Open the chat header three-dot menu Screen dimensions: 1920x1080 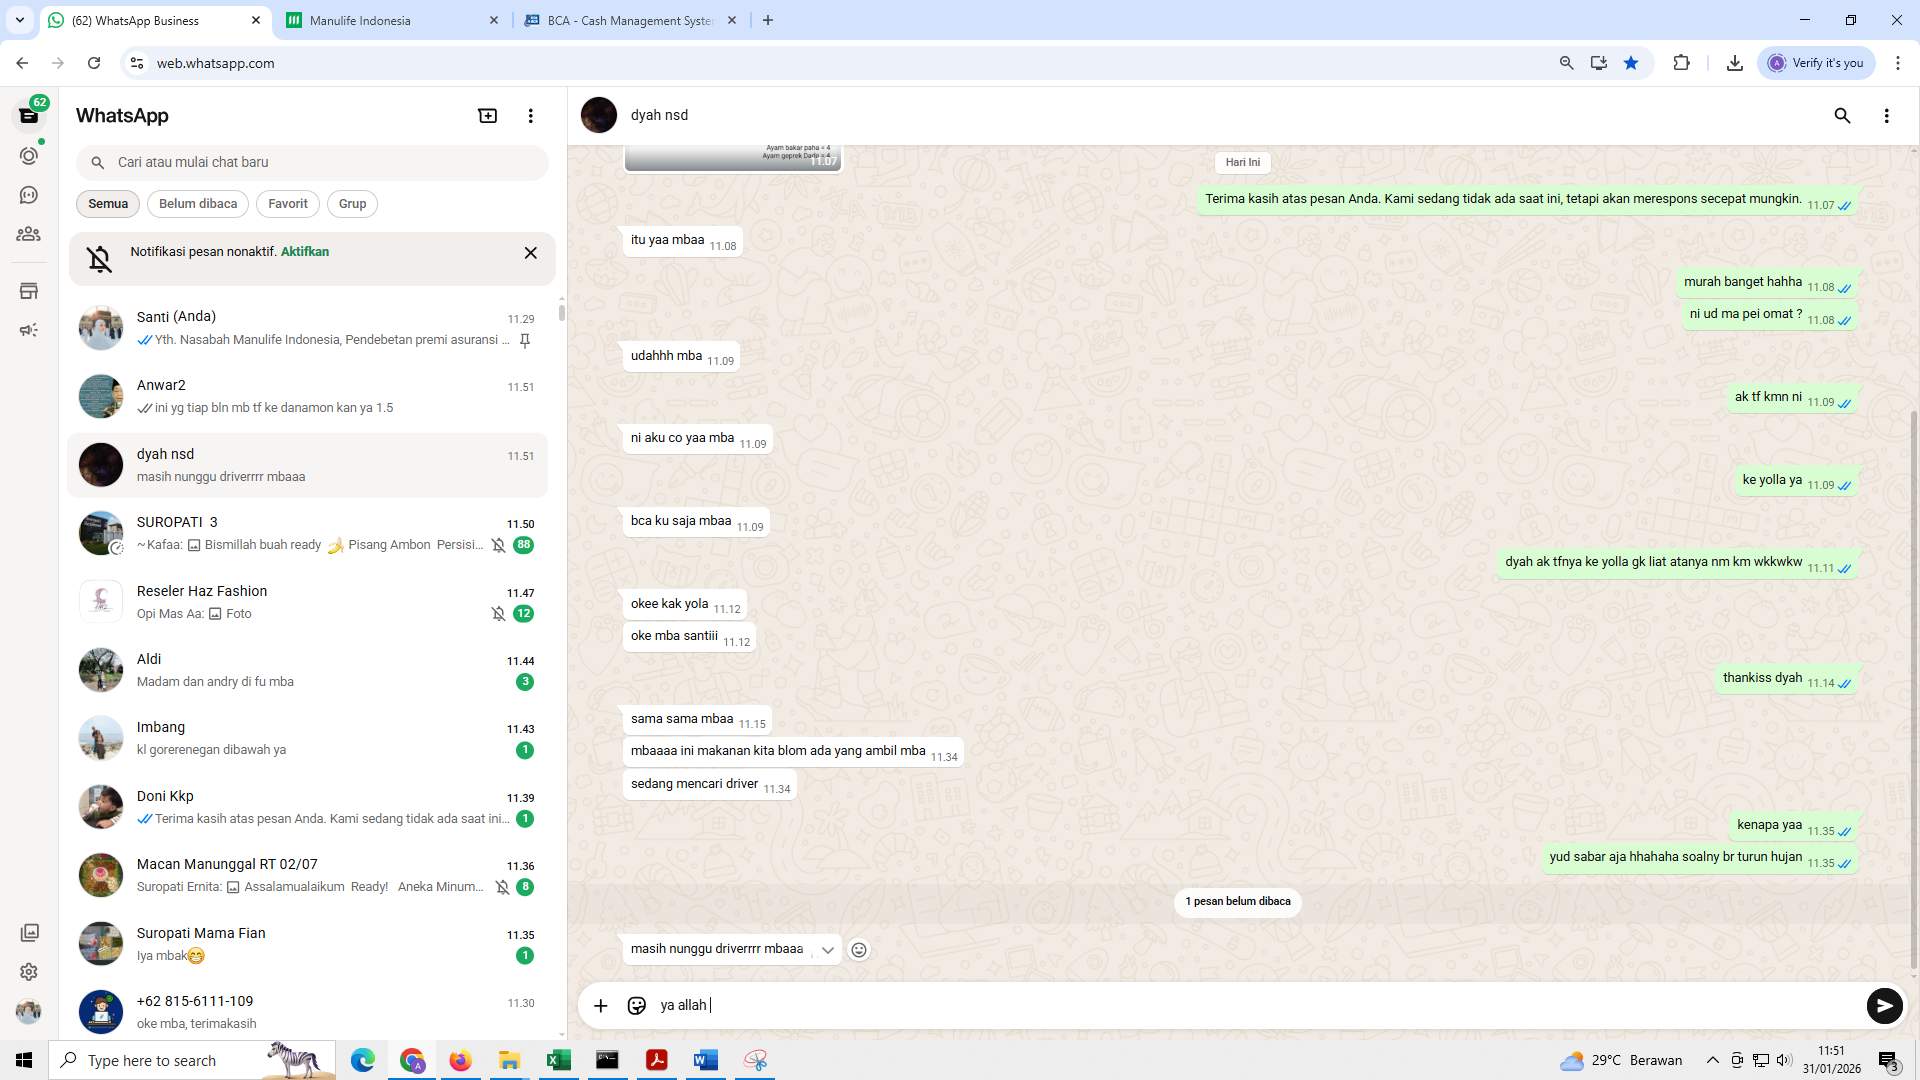coord(1887,116)
